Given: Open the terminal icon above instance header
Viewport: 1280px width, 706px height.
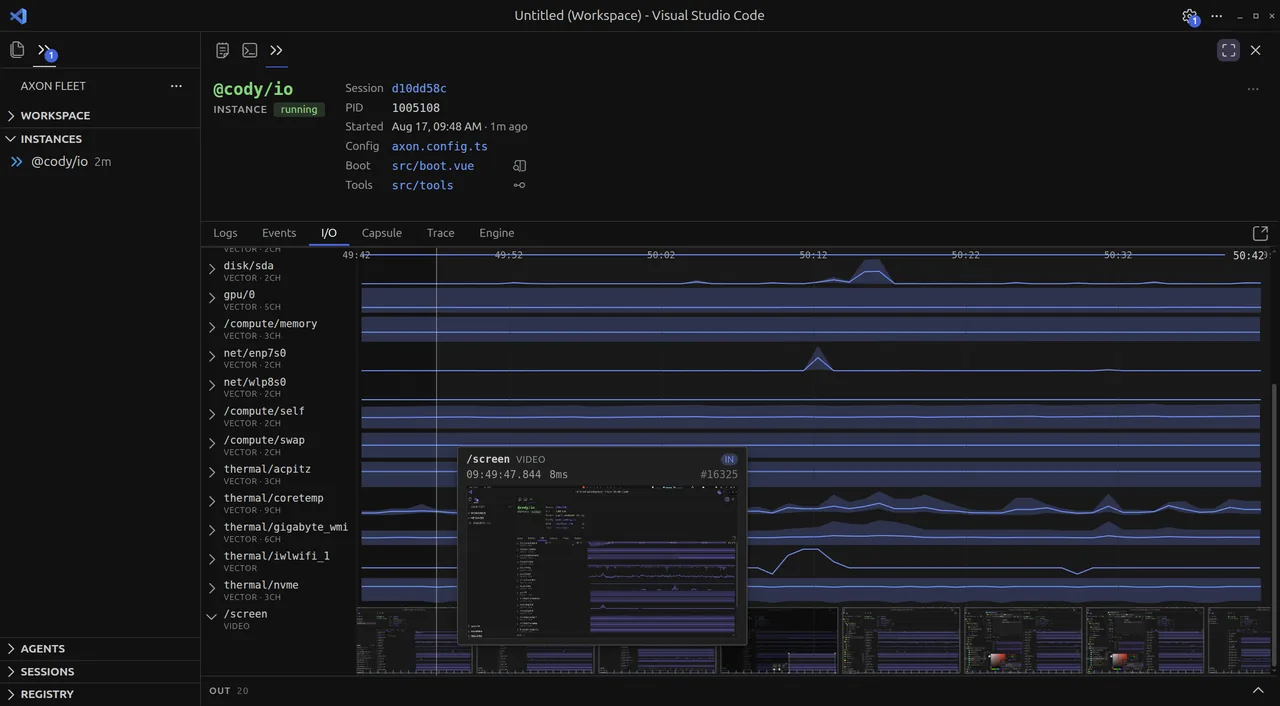Looking at the screenshot, I should (250, 50).
